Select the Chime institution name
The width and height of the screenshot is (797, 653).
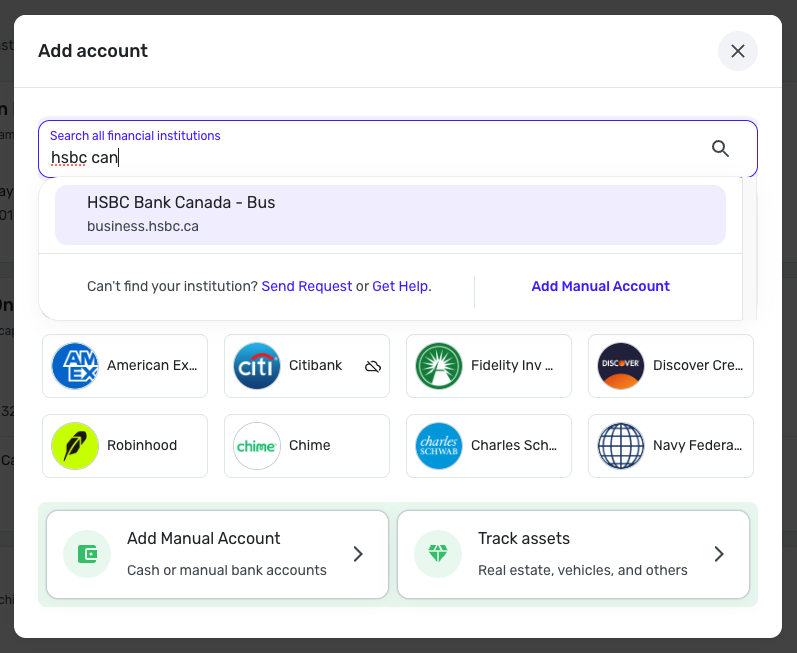pos(310,445)
